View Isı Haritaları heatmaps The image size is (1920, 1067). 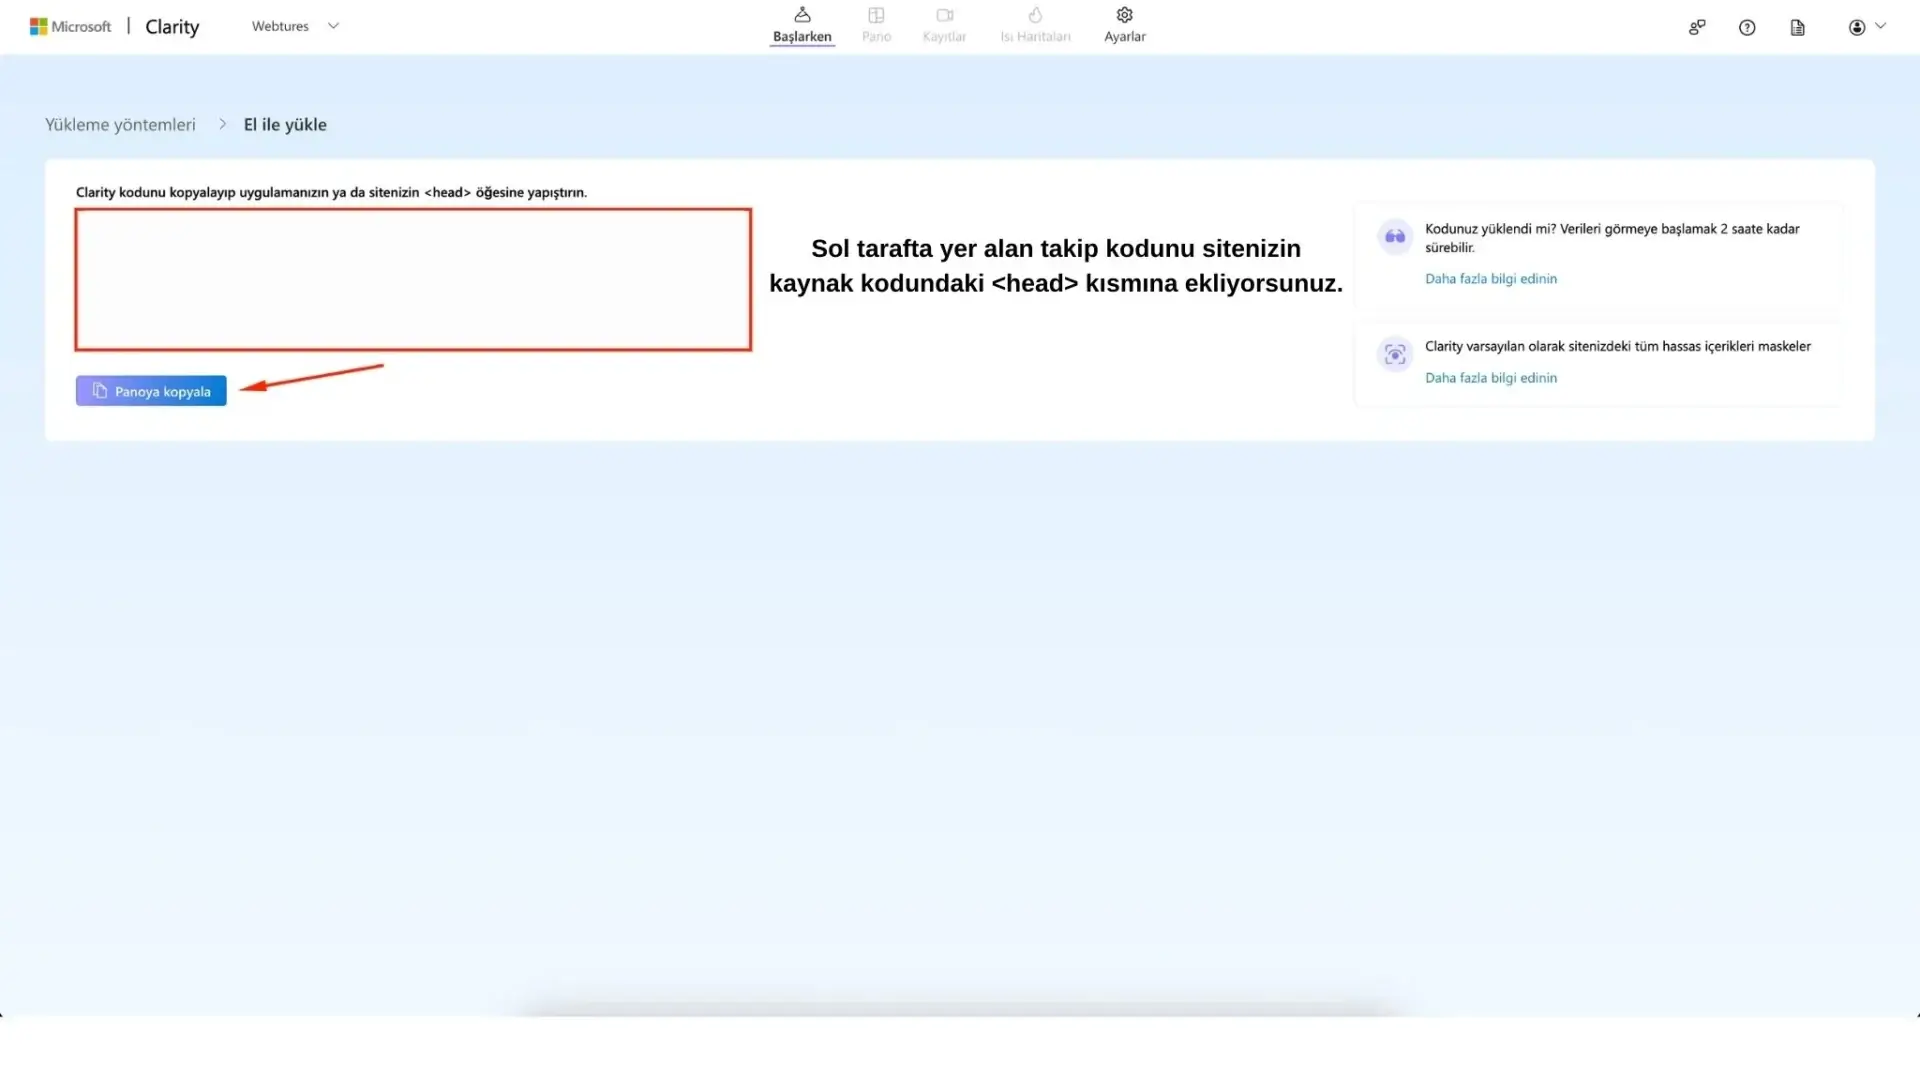(1035, 24)
